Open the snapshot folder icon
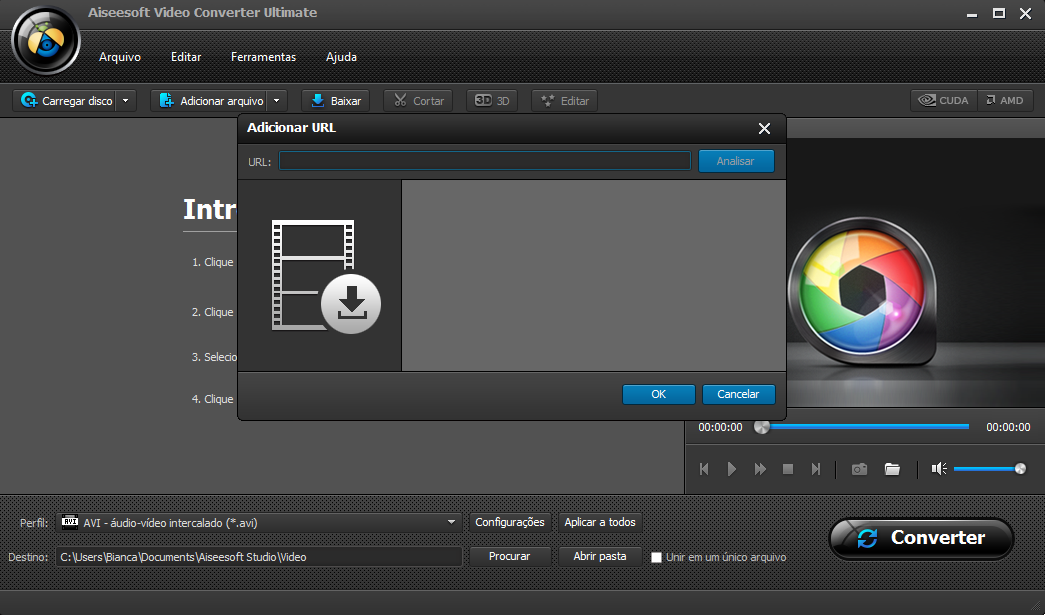The image size is (1045, 615). 892,469
